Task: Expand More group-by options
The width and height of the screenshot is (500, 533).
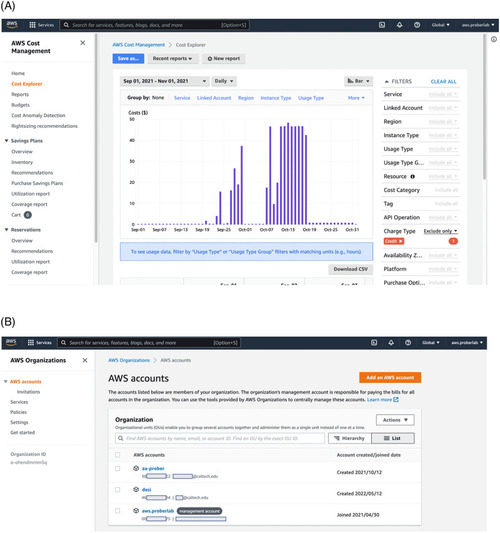Action: point(356,98)
